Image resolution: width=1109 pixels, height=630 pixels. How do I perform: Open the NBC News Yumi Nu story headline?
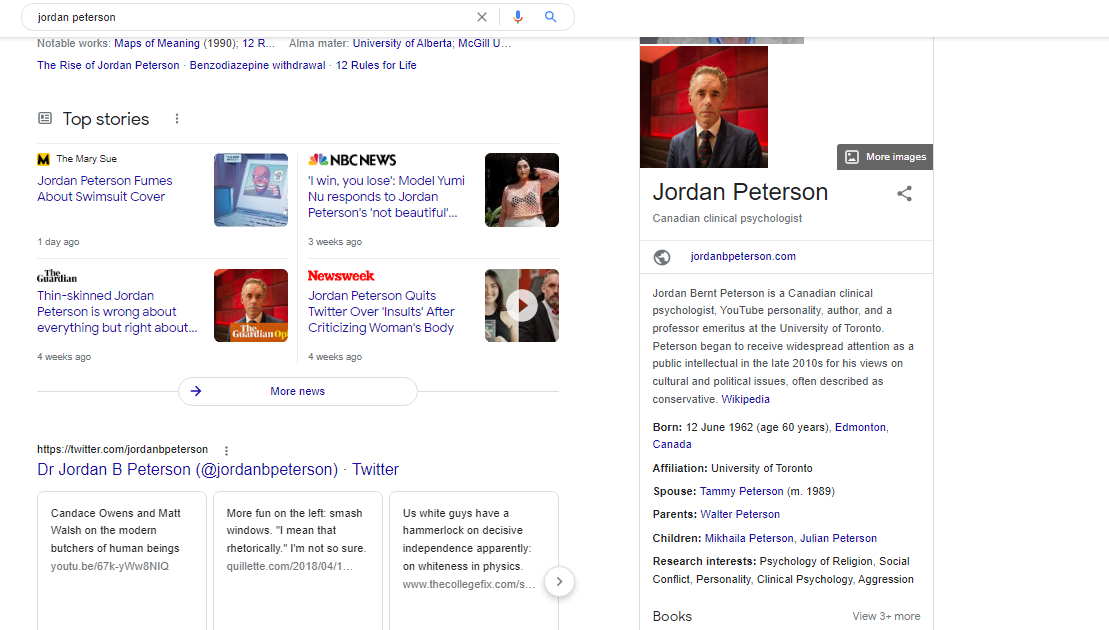click(x=386, y=197)
